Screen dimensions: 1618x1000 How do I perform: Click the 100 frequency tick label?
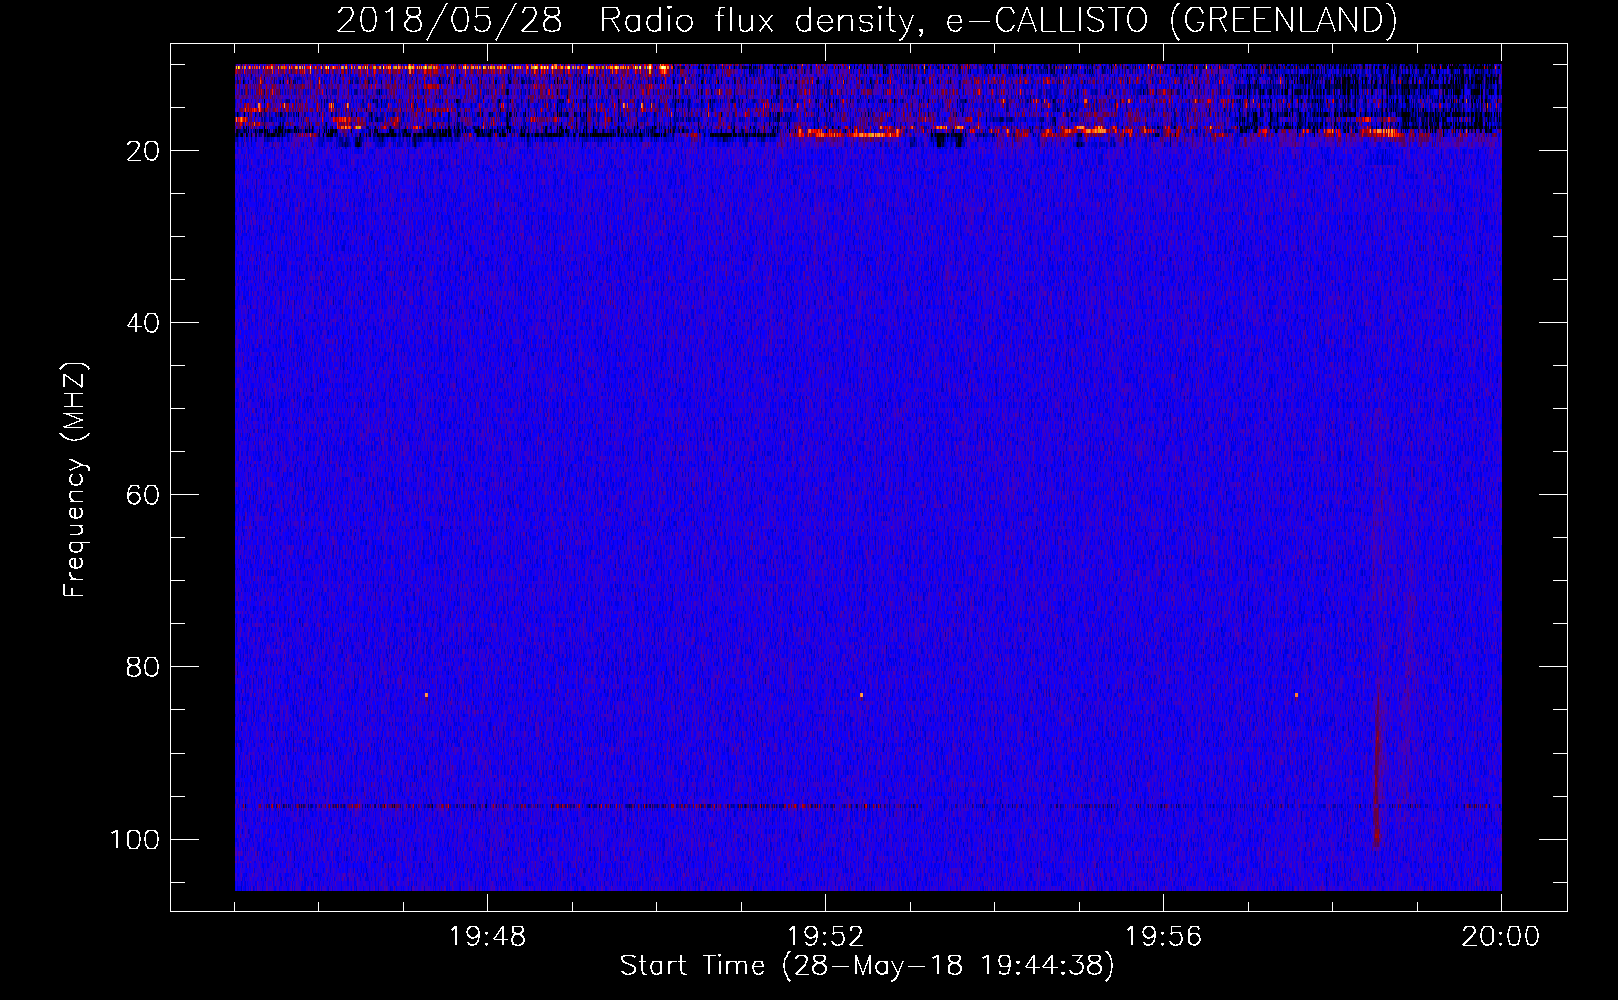pyautogui.click(x=135, y=839)
